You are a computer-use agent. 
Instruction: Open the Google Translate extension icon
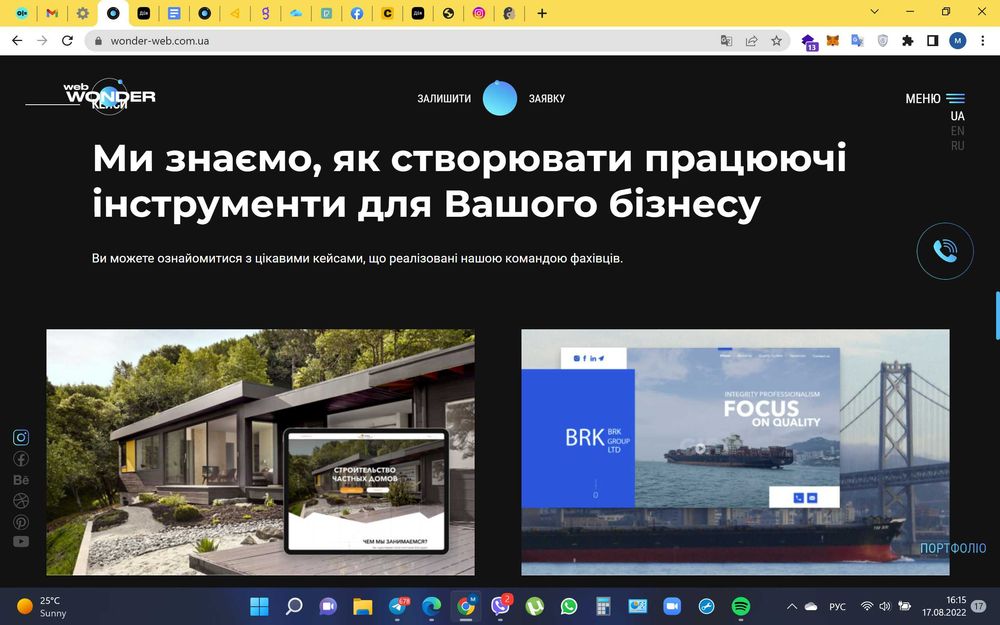(857, 41)
